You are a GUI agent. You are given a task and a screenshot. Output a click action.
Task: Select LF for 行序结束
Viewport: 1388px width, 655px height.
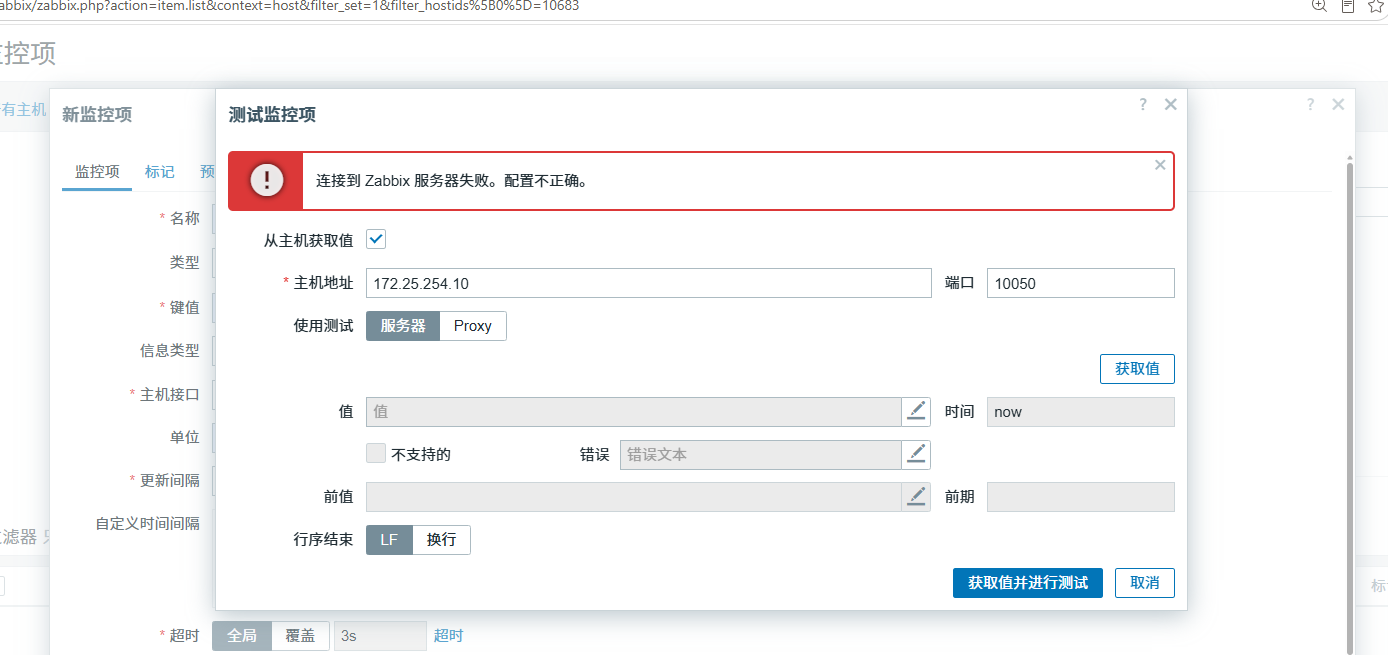(389, 540)
